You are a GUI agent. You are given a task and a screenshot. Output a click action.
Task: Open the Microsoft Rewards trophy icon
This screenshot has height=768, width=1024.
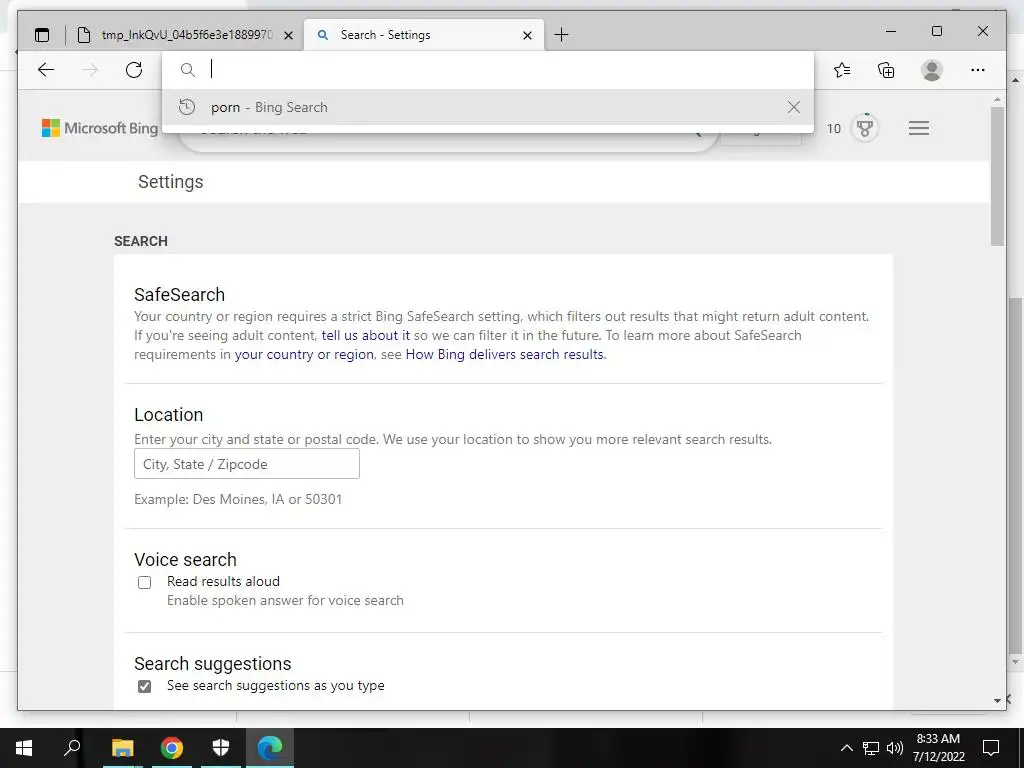point(865,128)
